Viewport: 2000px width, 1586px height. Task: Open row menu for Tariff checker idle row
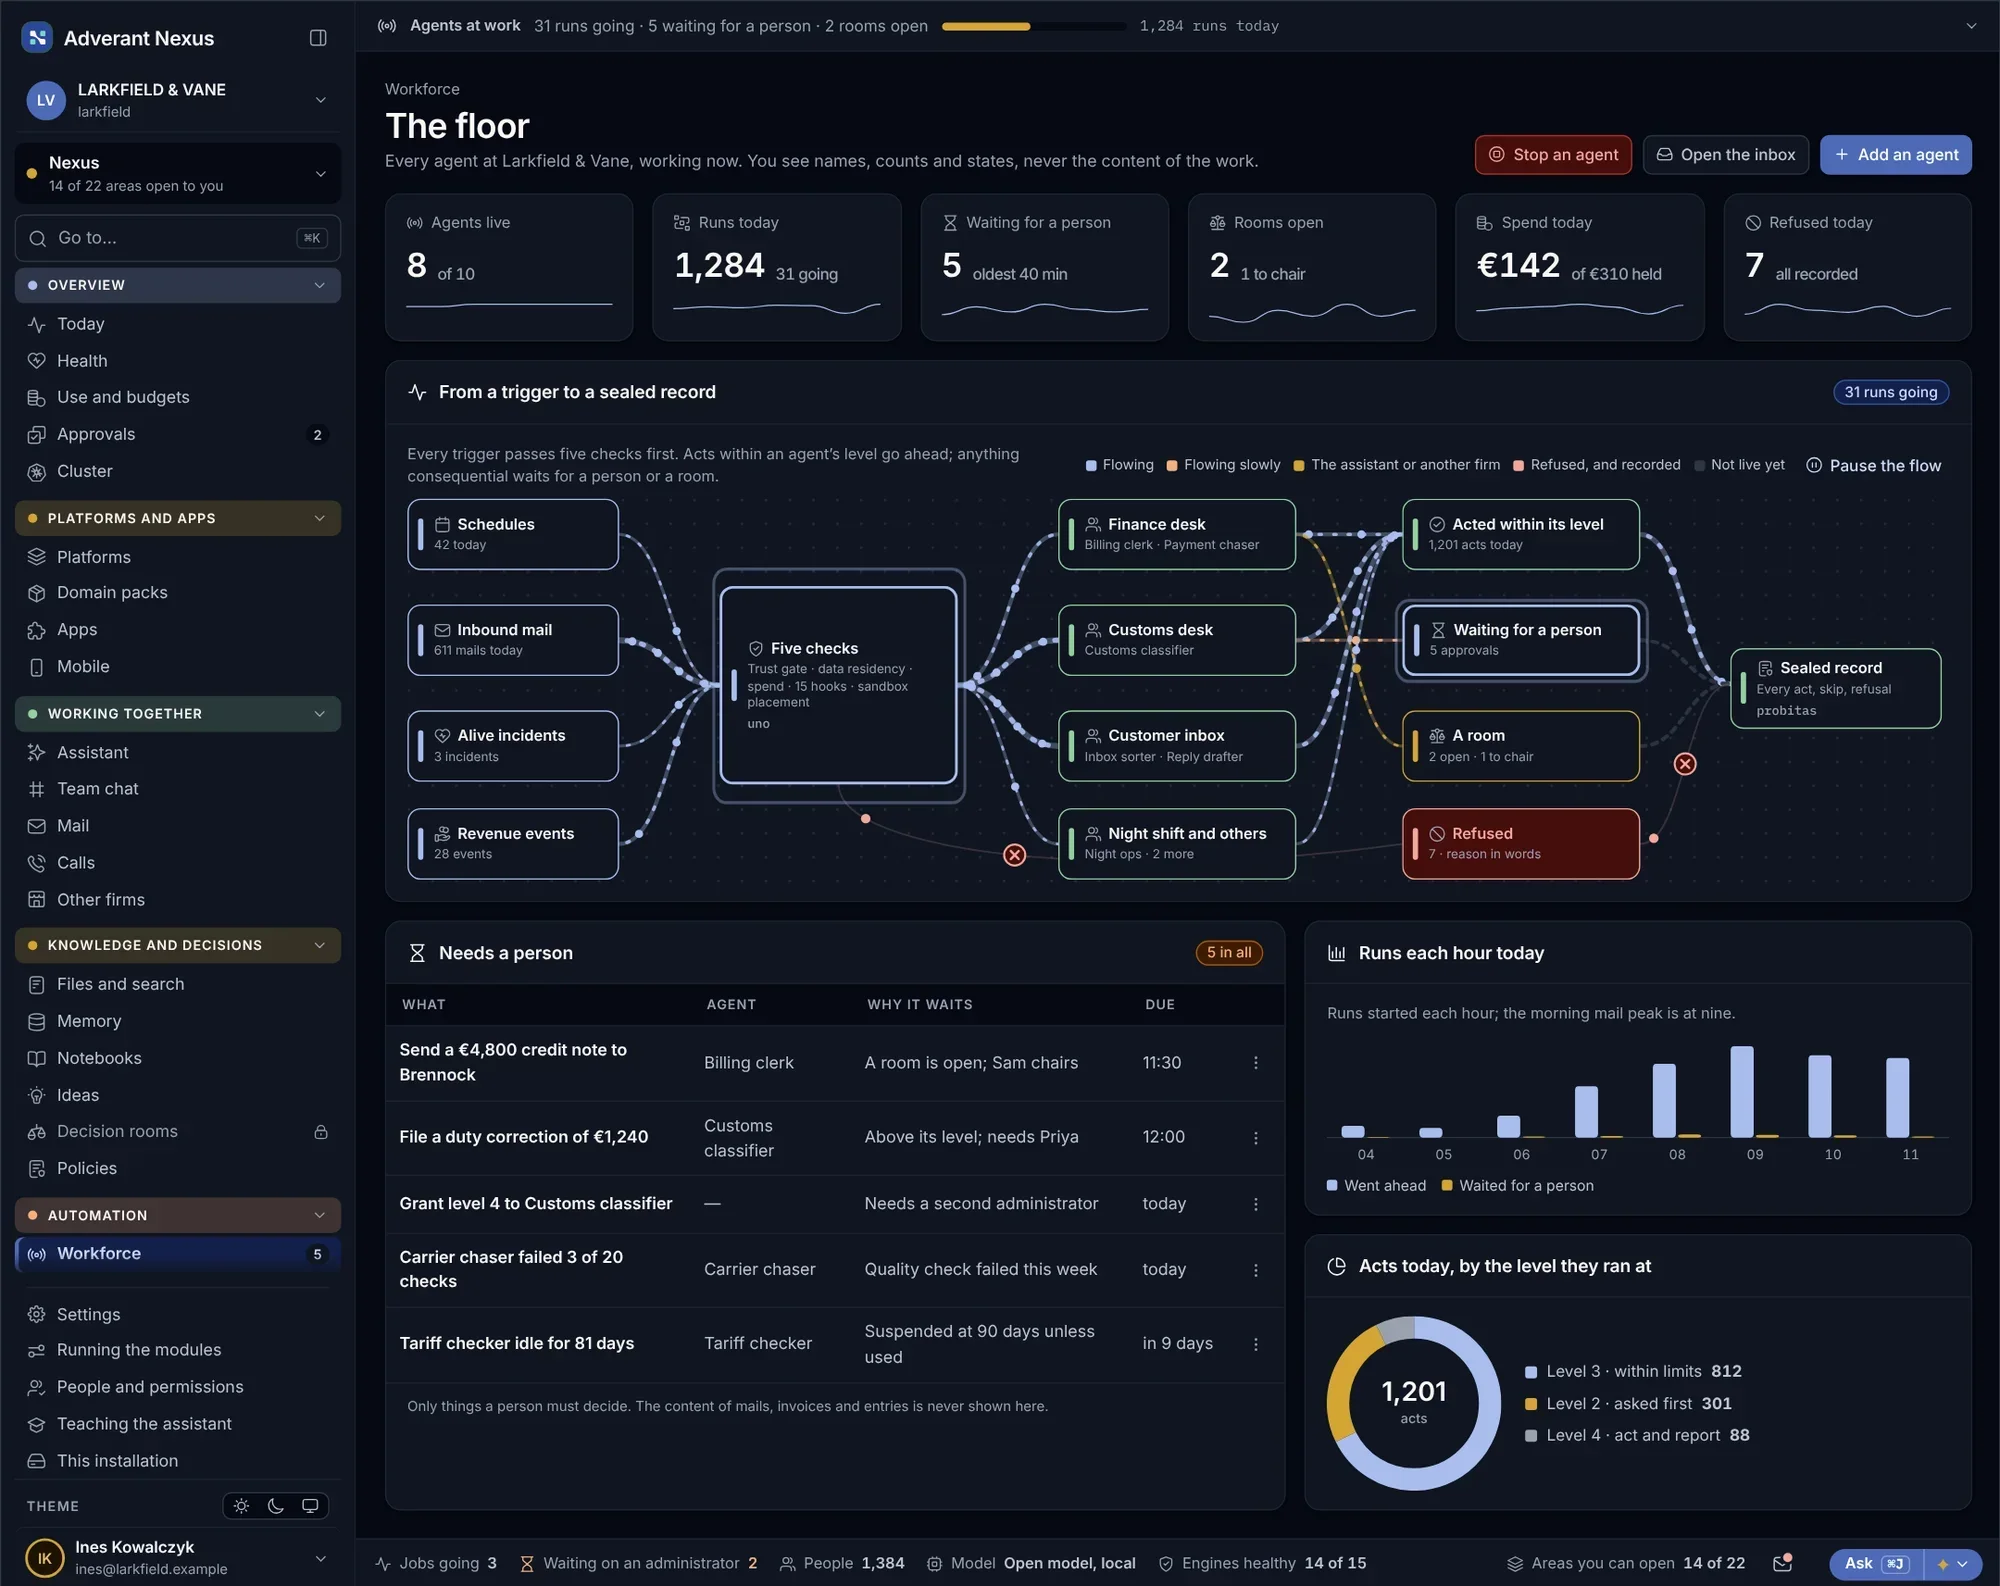pos(1256,1344)
